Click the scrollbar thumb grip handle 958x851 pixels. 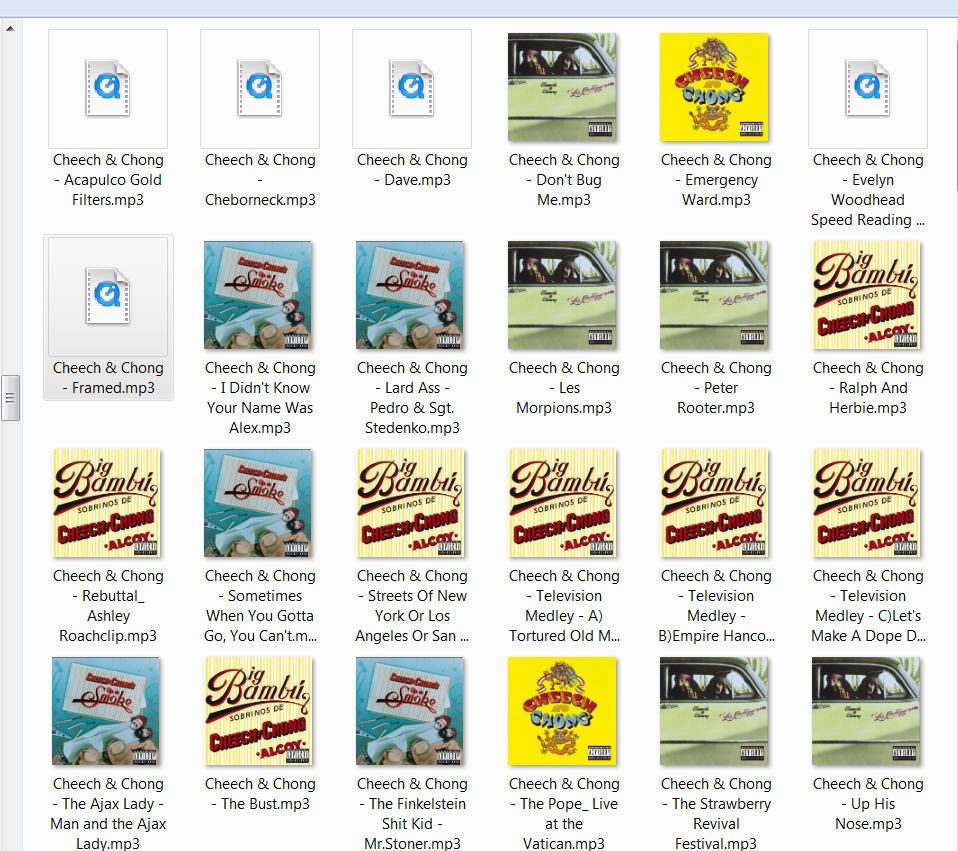coord(10,398)
